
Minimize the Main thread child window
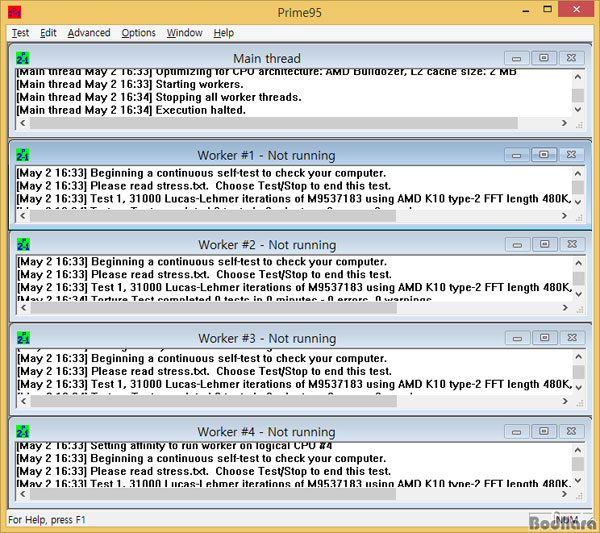click(x=517, y=58)
